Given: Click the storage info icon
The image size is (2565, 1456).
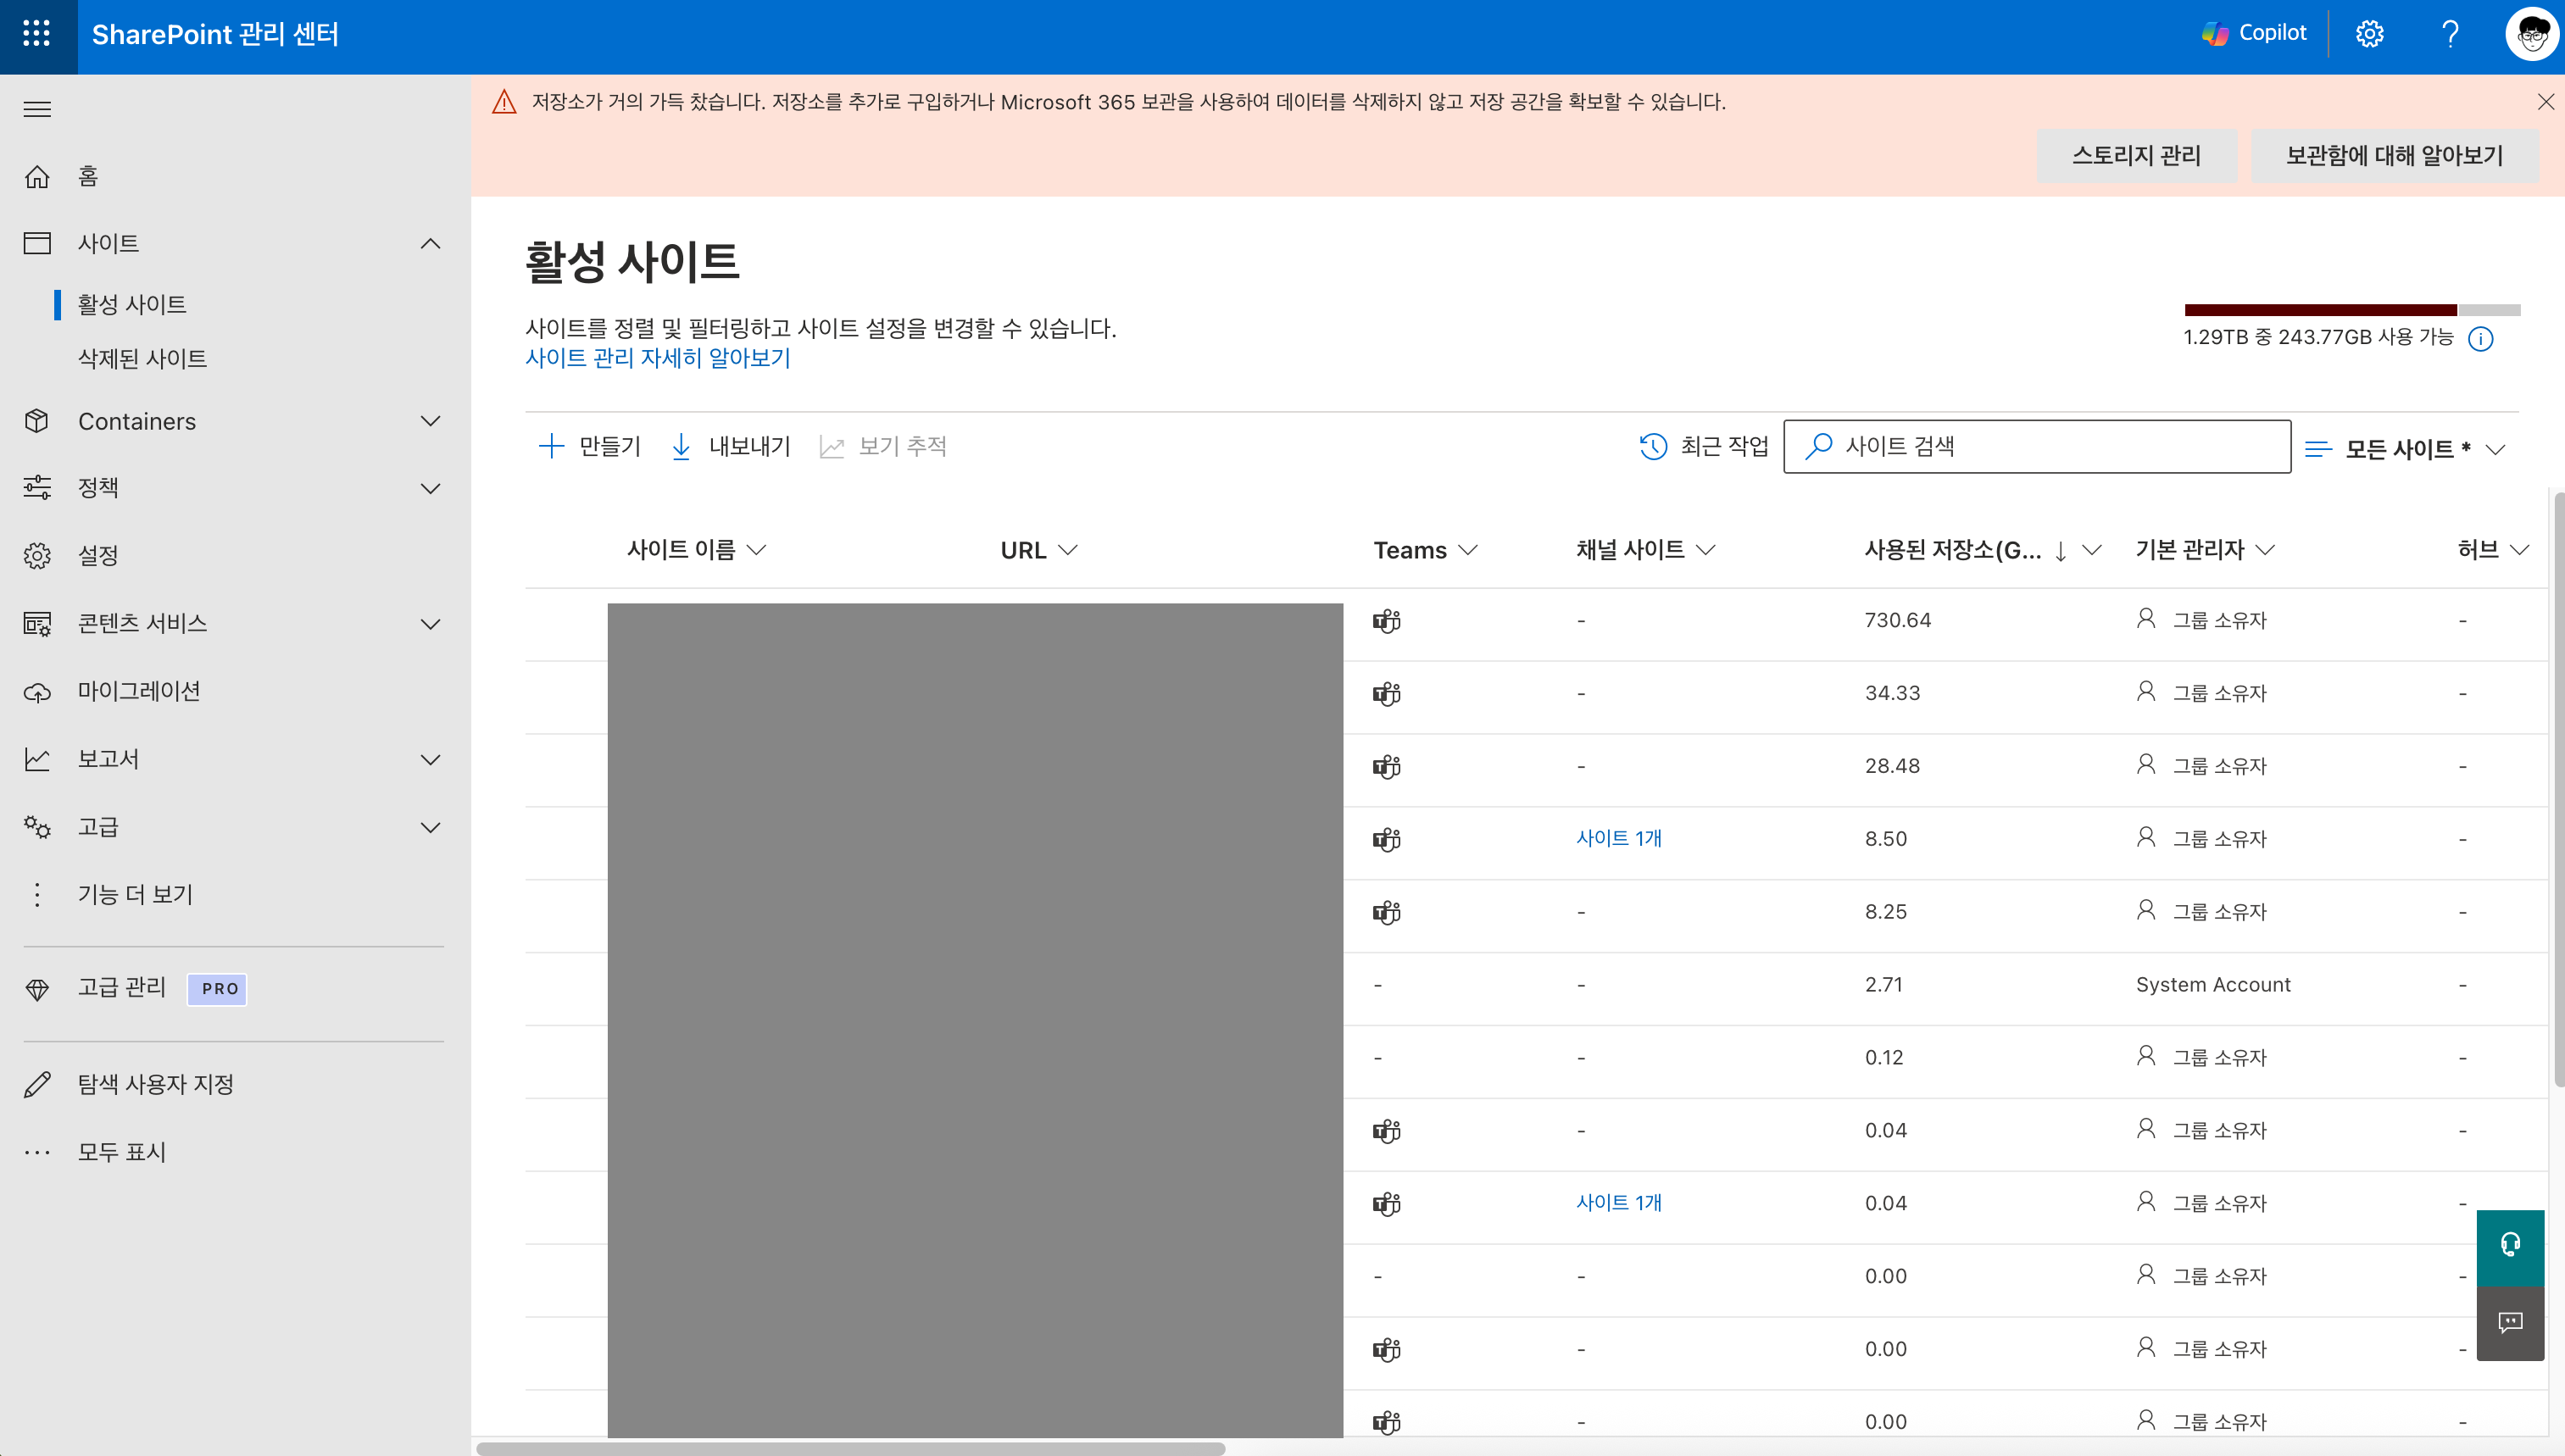Looking at the screenshot, I should (x=2480, y=339).
